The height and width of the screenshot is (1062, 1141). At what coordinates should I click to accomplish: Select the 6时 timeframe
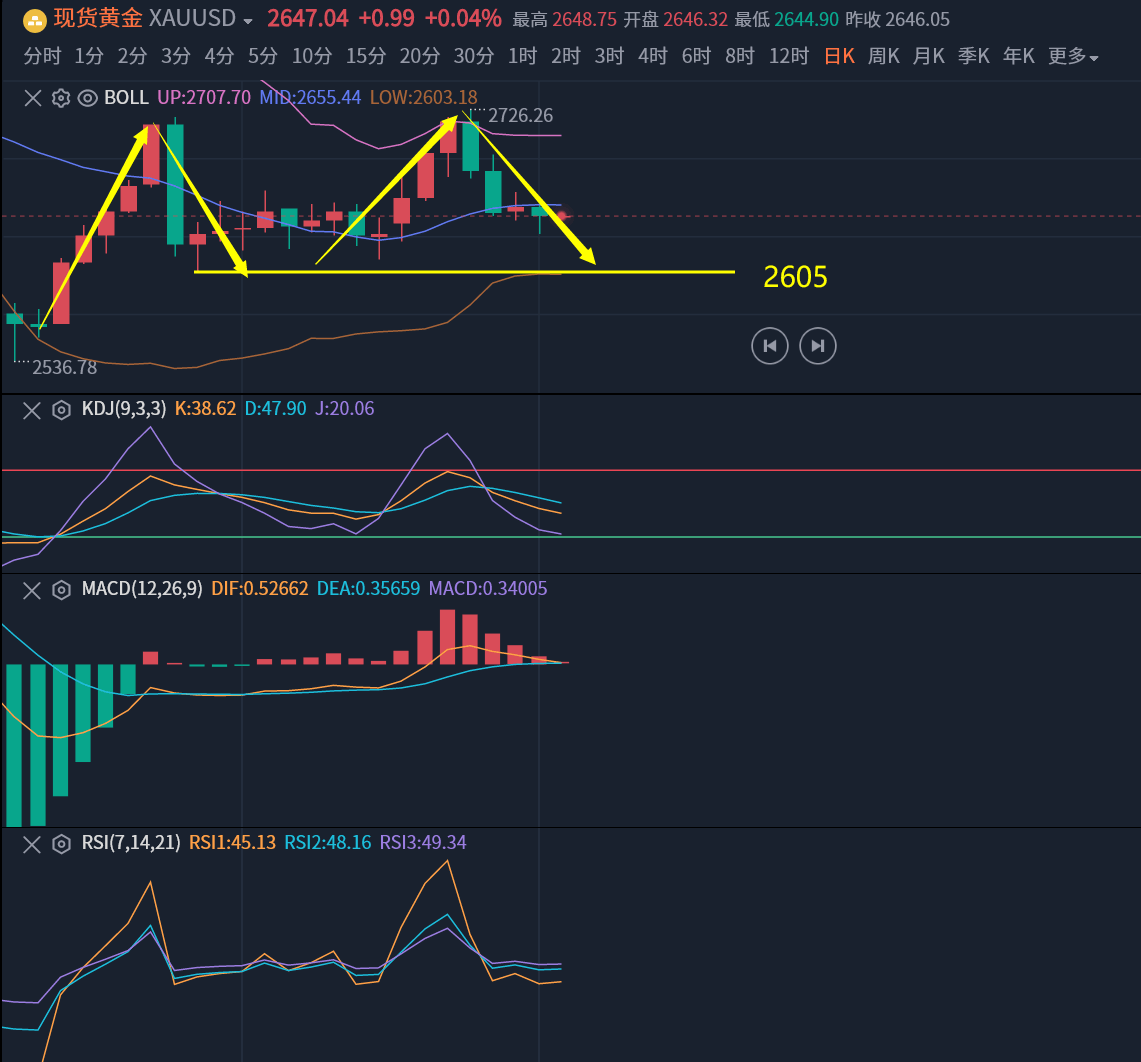[x=696, y=56]
